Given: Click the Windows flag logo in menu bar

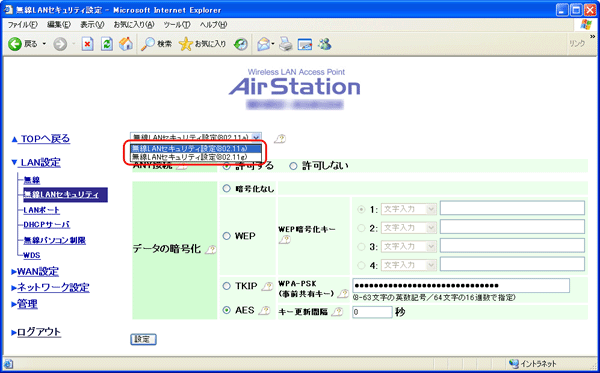Looking at the screenshot, I should (586, 24).
